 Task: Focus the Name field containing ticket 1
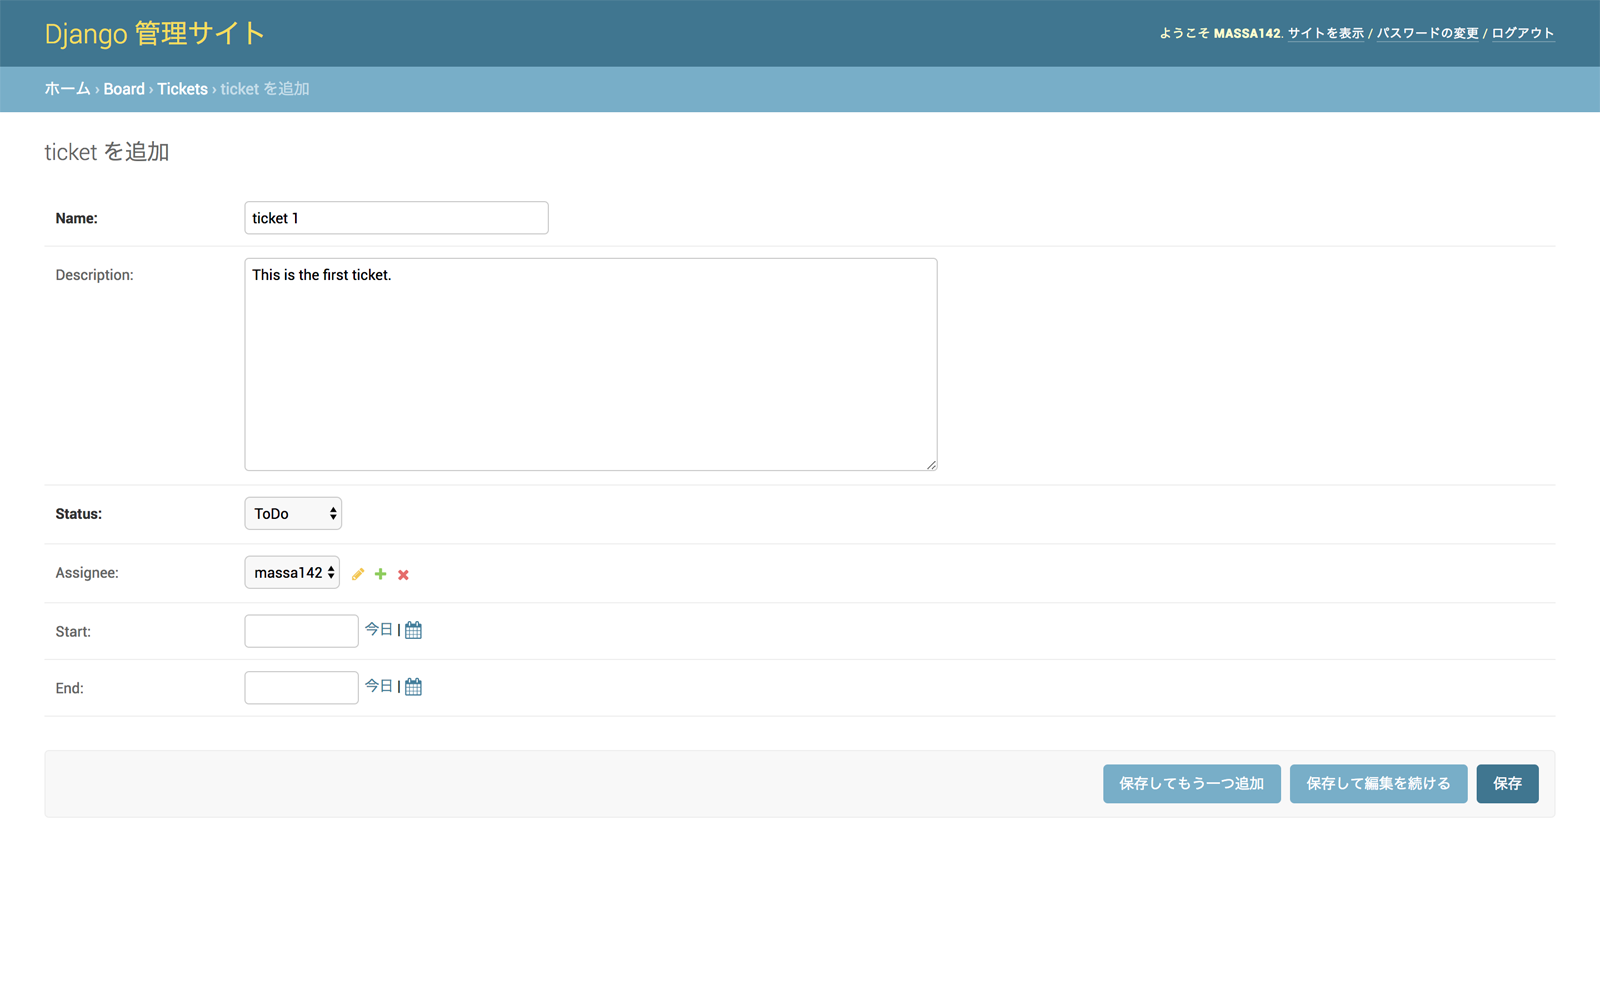point(396,218)
